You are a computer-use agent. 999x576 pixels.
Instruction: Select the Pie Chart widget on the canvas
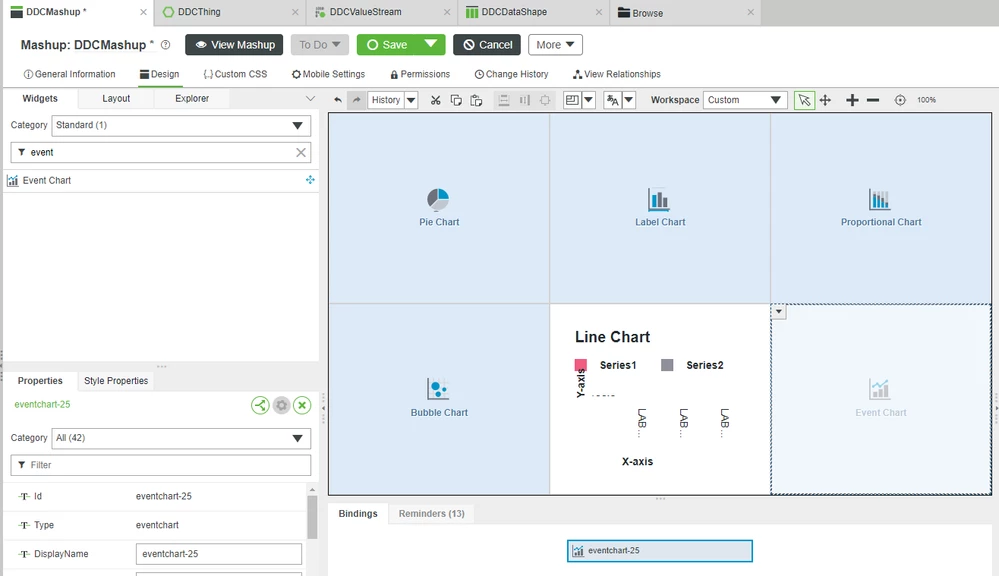point(439,208)
